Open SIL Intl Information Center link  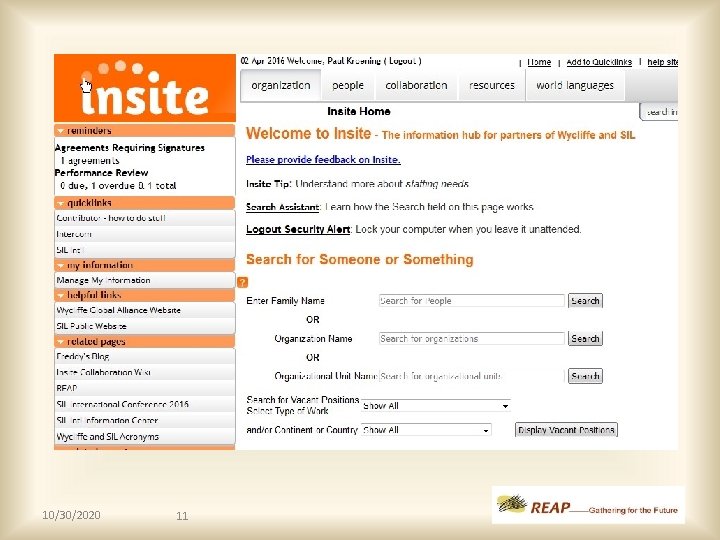tap(145, 421)
